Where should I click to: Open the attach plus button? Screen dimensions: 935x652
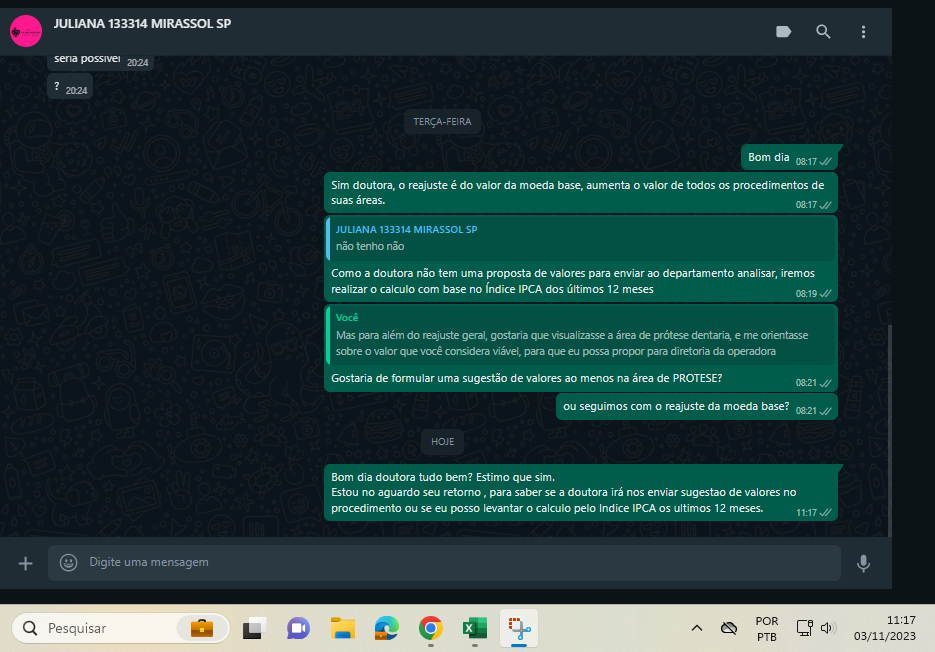[25, 563]
